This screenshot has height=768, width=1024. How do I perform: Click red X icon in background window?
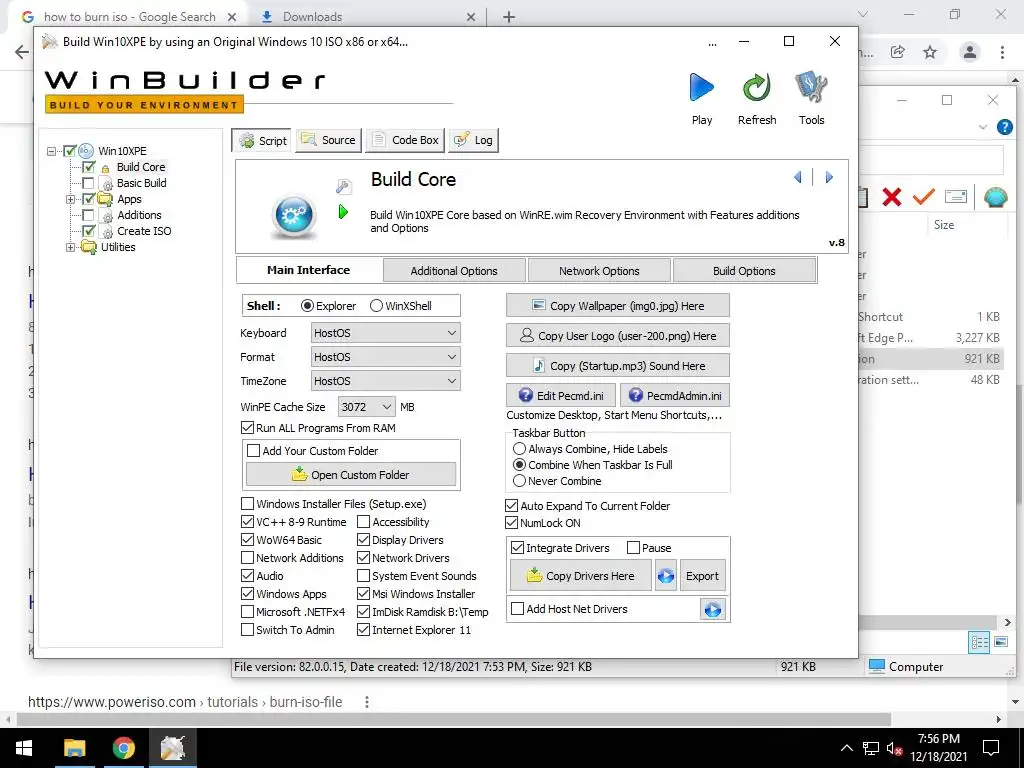[x=891, y=197]
